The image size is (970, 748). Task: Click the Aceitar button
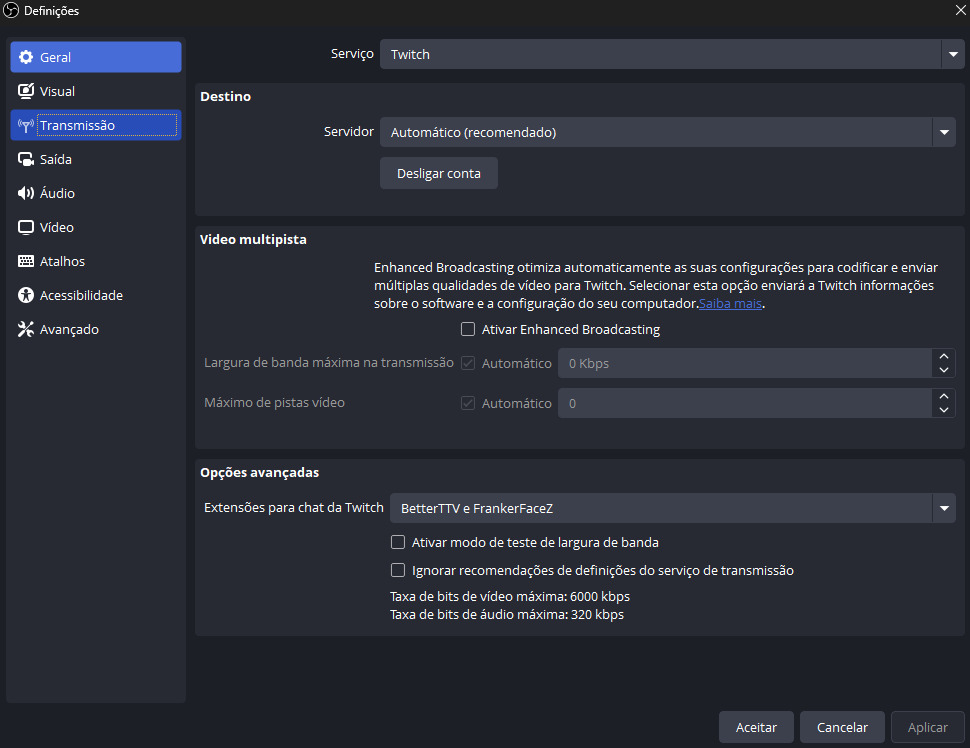[756, 728]
